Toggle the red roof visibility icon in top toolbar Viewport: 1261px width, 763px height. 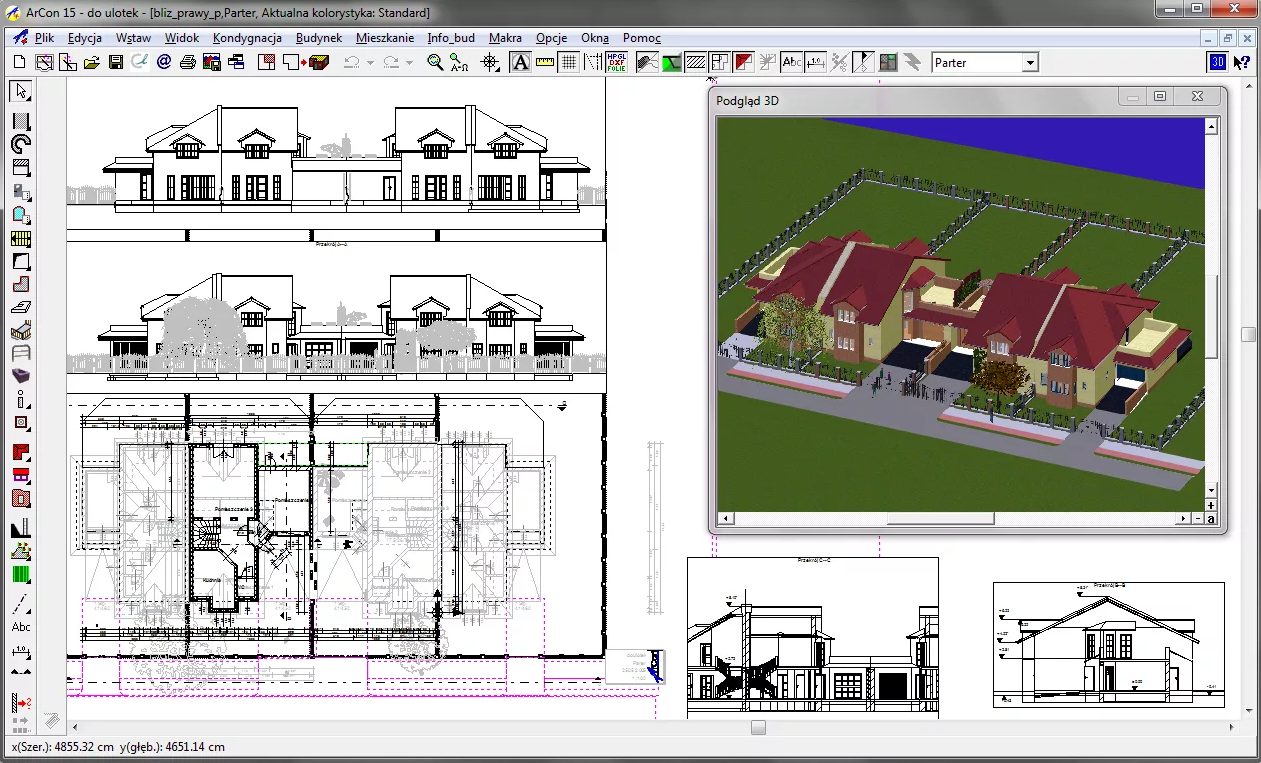tap(743, 62)
